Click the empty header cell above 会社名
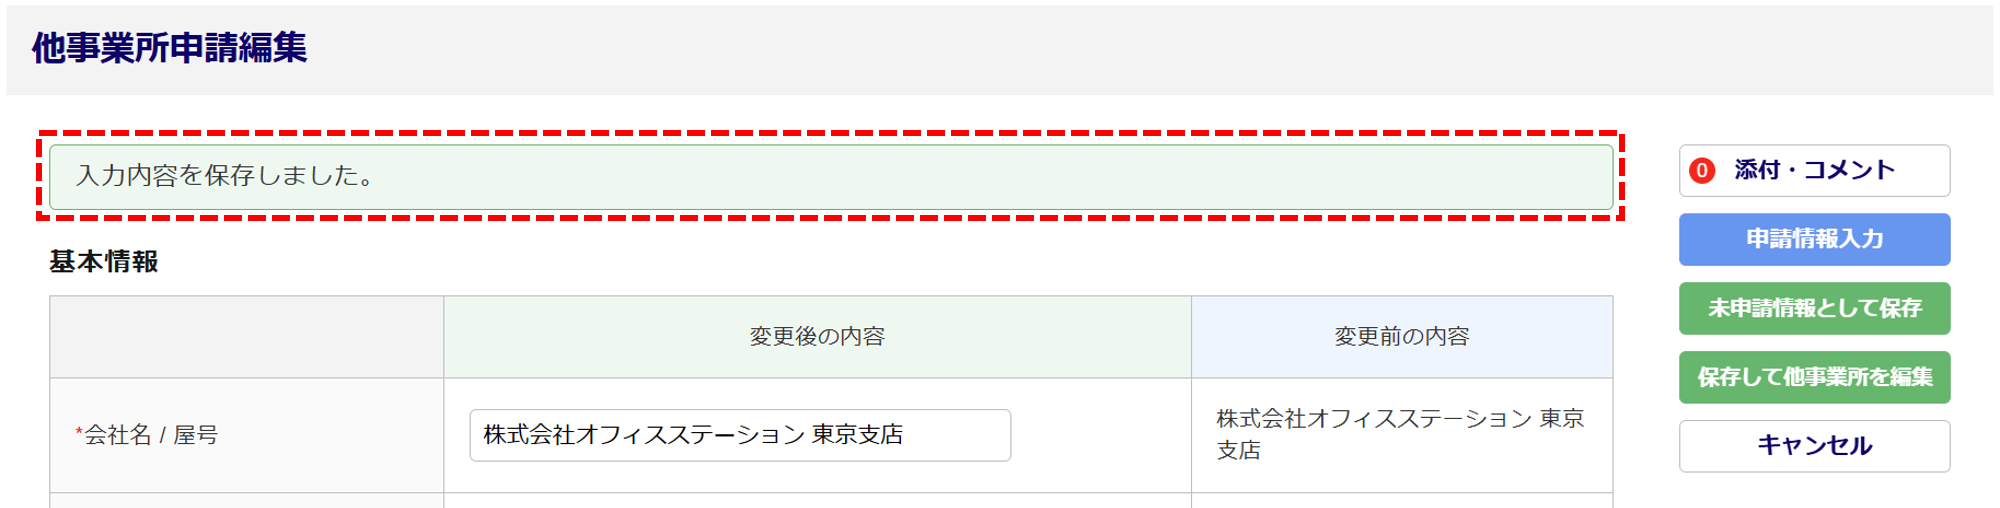This screenshot has height=508, width=2000. (246, 337)
